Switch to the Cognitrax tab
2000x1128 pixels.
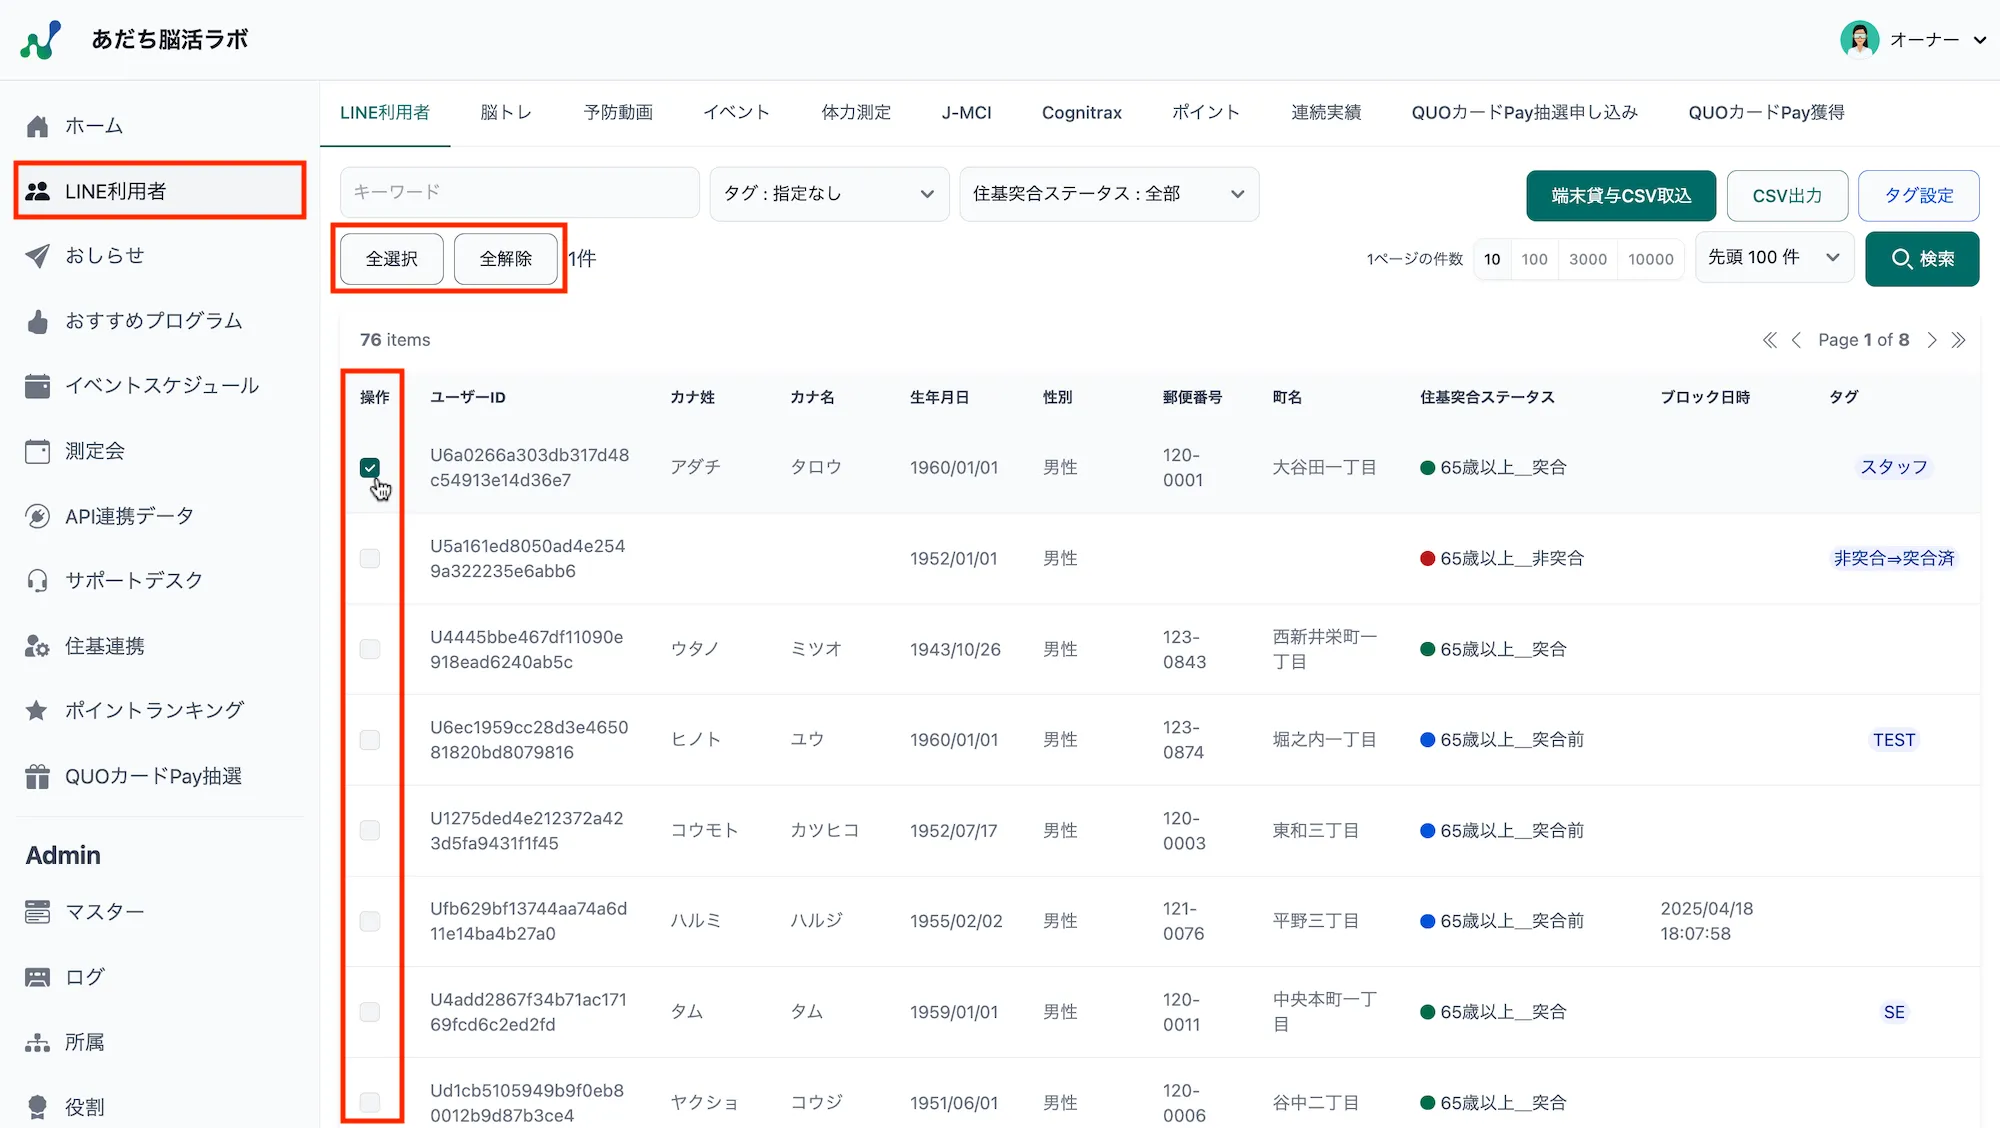(1081, 112)
